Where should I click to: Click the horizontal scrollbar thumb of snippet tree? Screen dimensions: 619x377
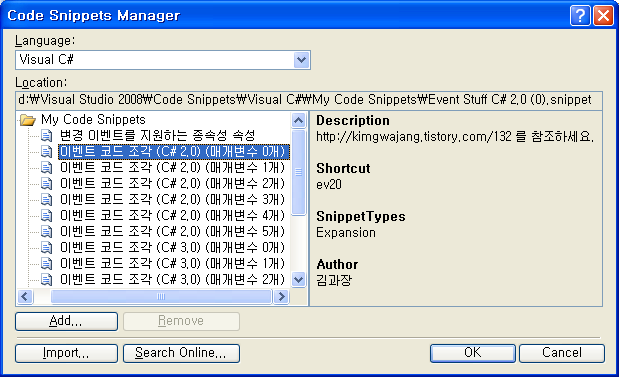161,296
